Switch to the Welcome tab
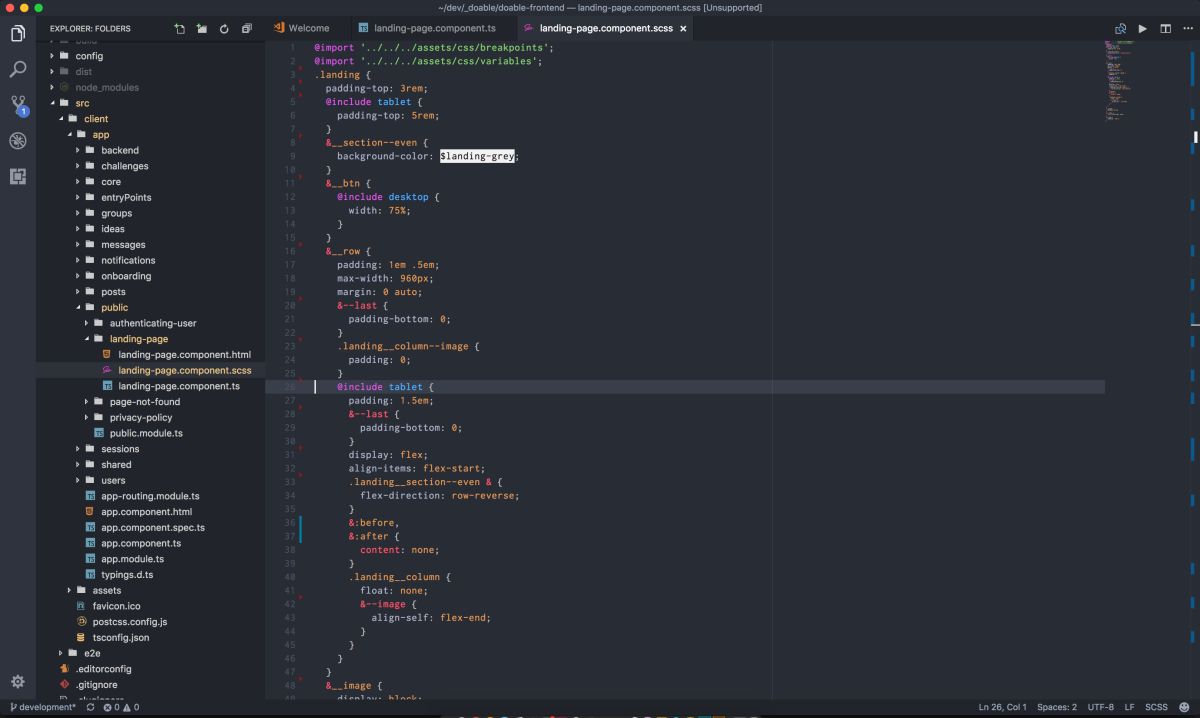The height and width of the screenshot is (718, 1200). coord(309,29)
